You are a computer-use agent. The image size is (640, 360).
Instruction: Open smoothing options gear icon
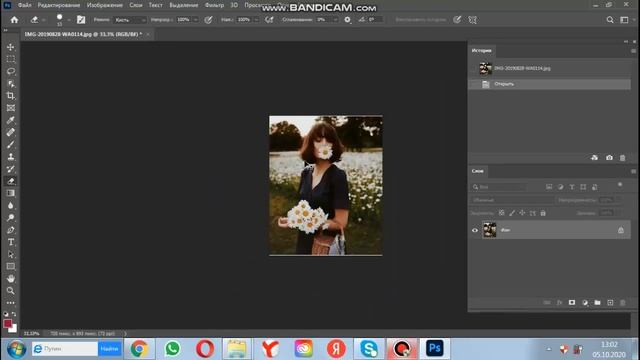pyautogui.click(x=347, y=20)
